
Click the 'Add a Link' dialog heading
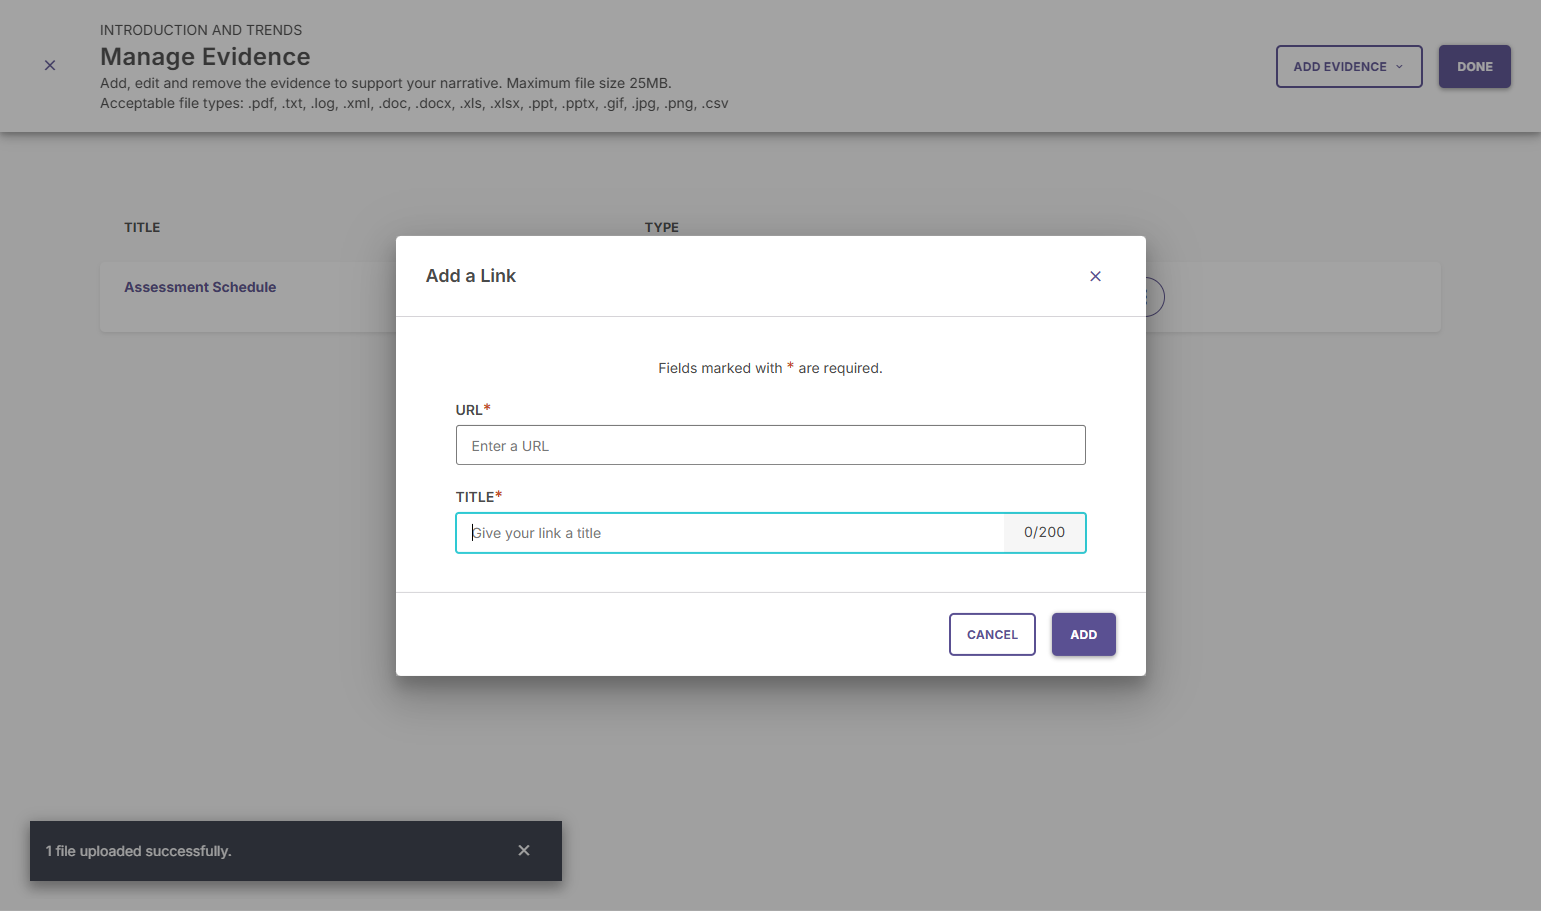coord(470,276)
